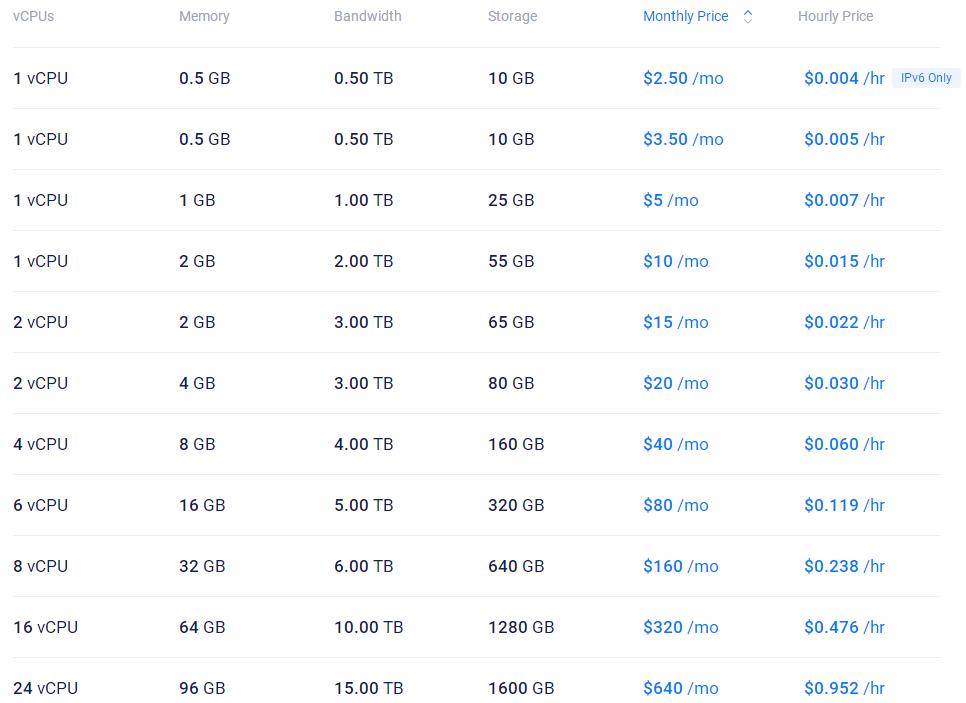966x703 pixels.
Task: Click the vCPUs column header
Action: tap(33, 17)
